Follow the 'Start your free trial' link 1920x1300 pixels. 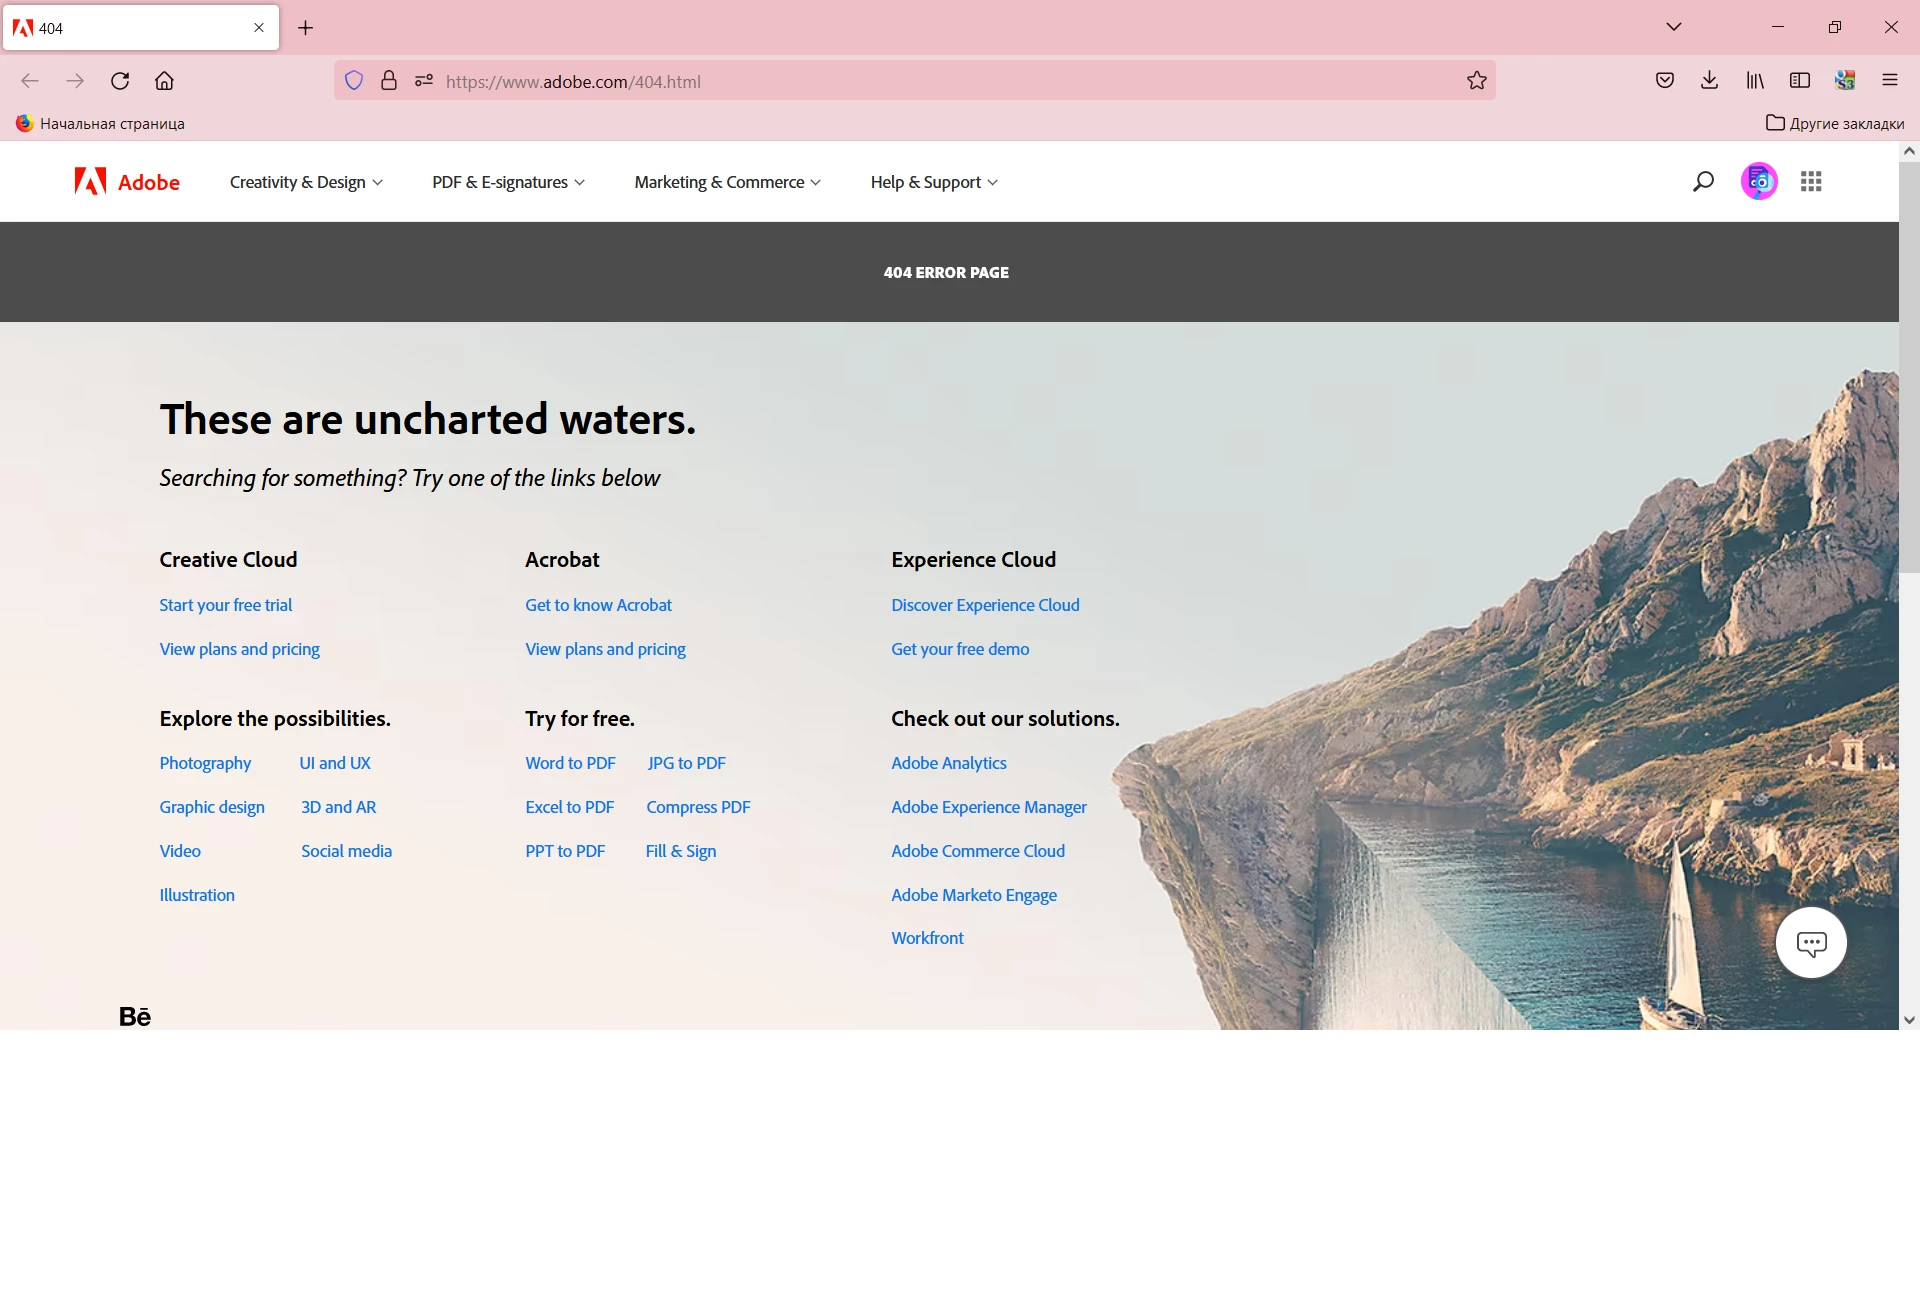click(226, 605)
